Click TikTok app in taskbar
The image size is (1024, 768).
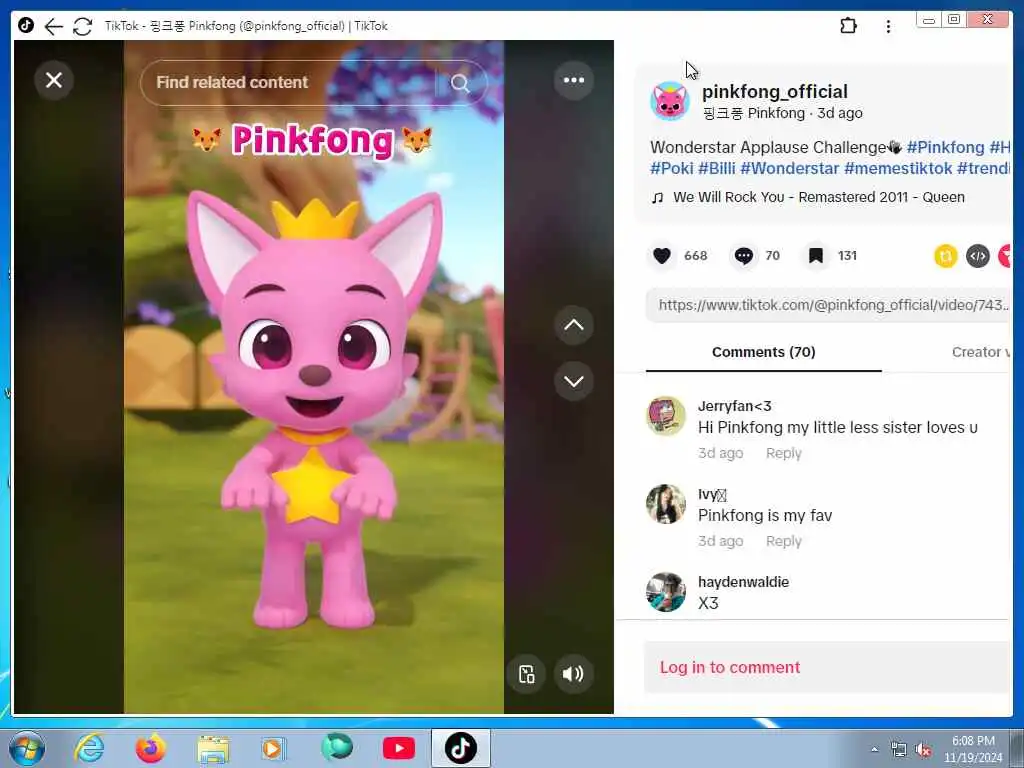tap(460, 748)
